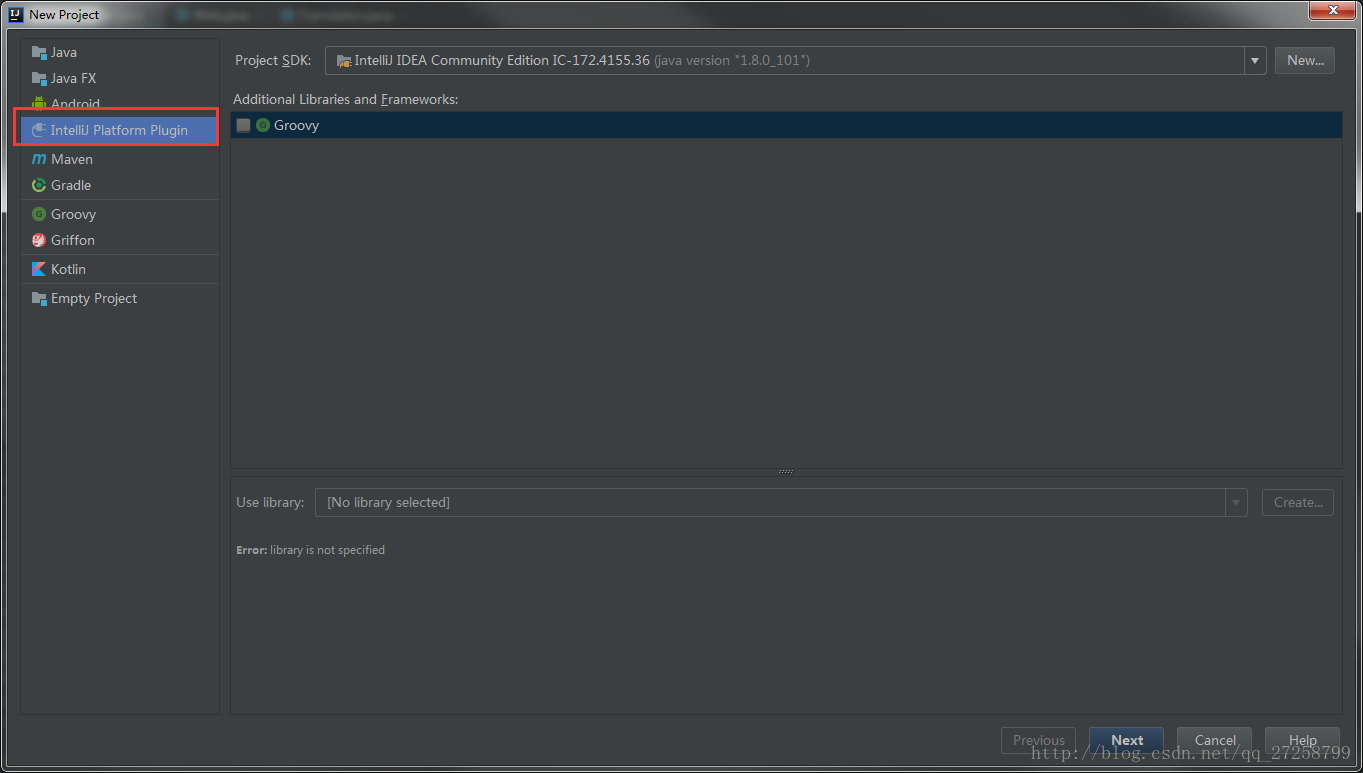Click the Previous button

pyautogui.click(x=1039, y=740)
